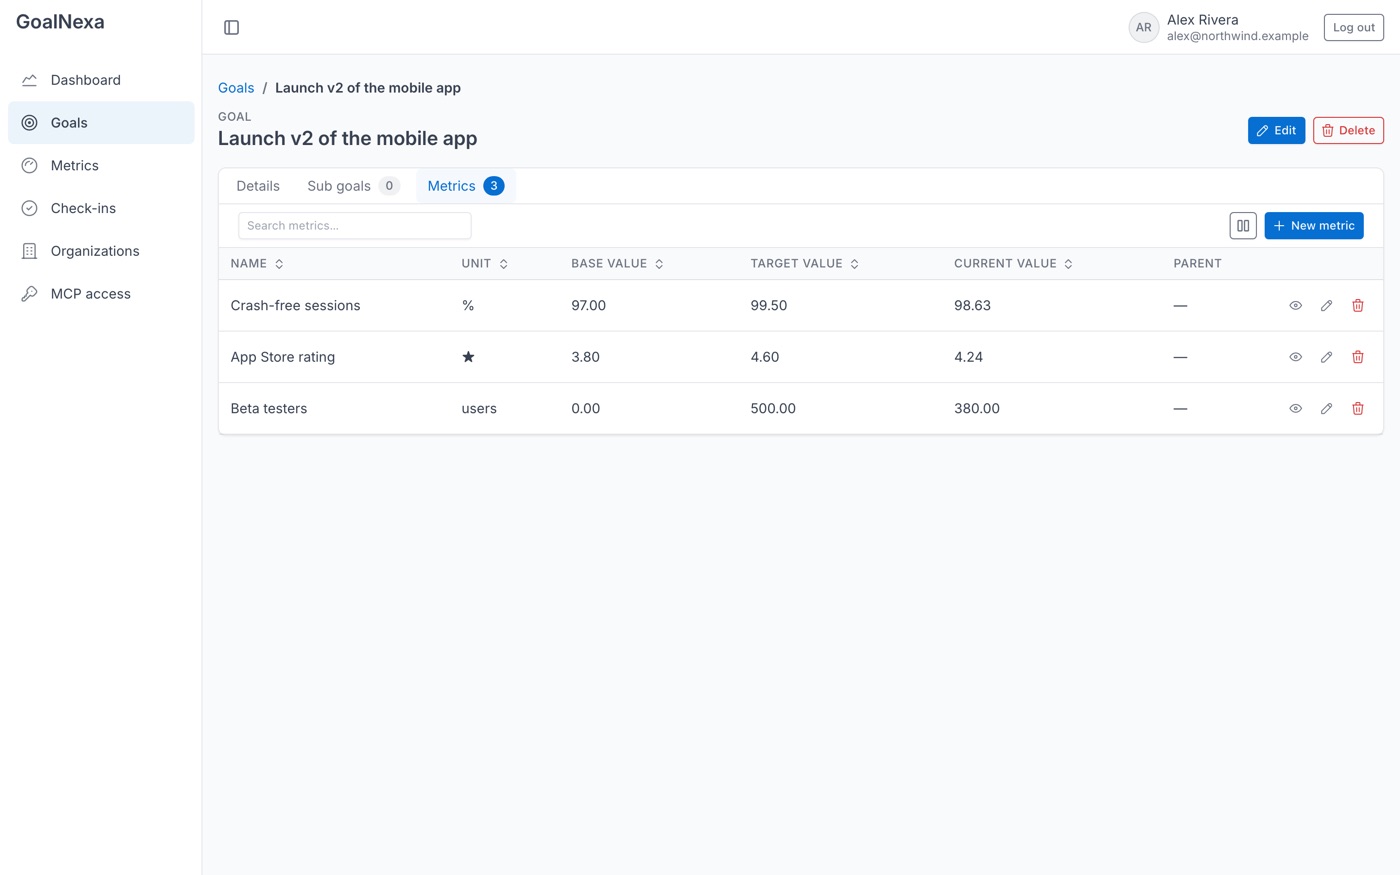Image resolution: width=1400 pixels, height=875 pixels.
Task: Click the AR user avatar
Action: [1143, 28]
